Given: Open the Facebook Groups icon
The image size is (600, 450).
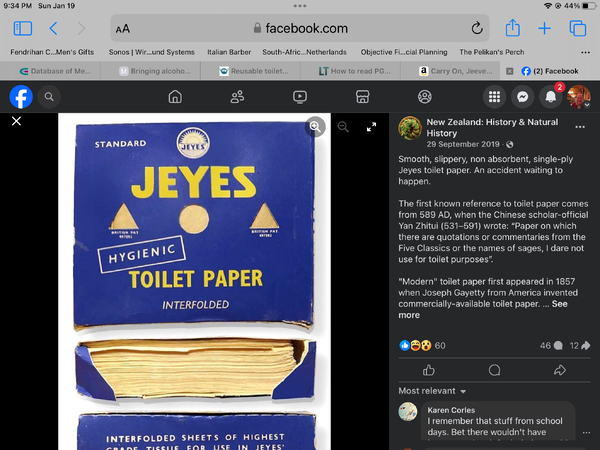Looking at the screenshot, I should pyautogui.click(x=424, y=96).
